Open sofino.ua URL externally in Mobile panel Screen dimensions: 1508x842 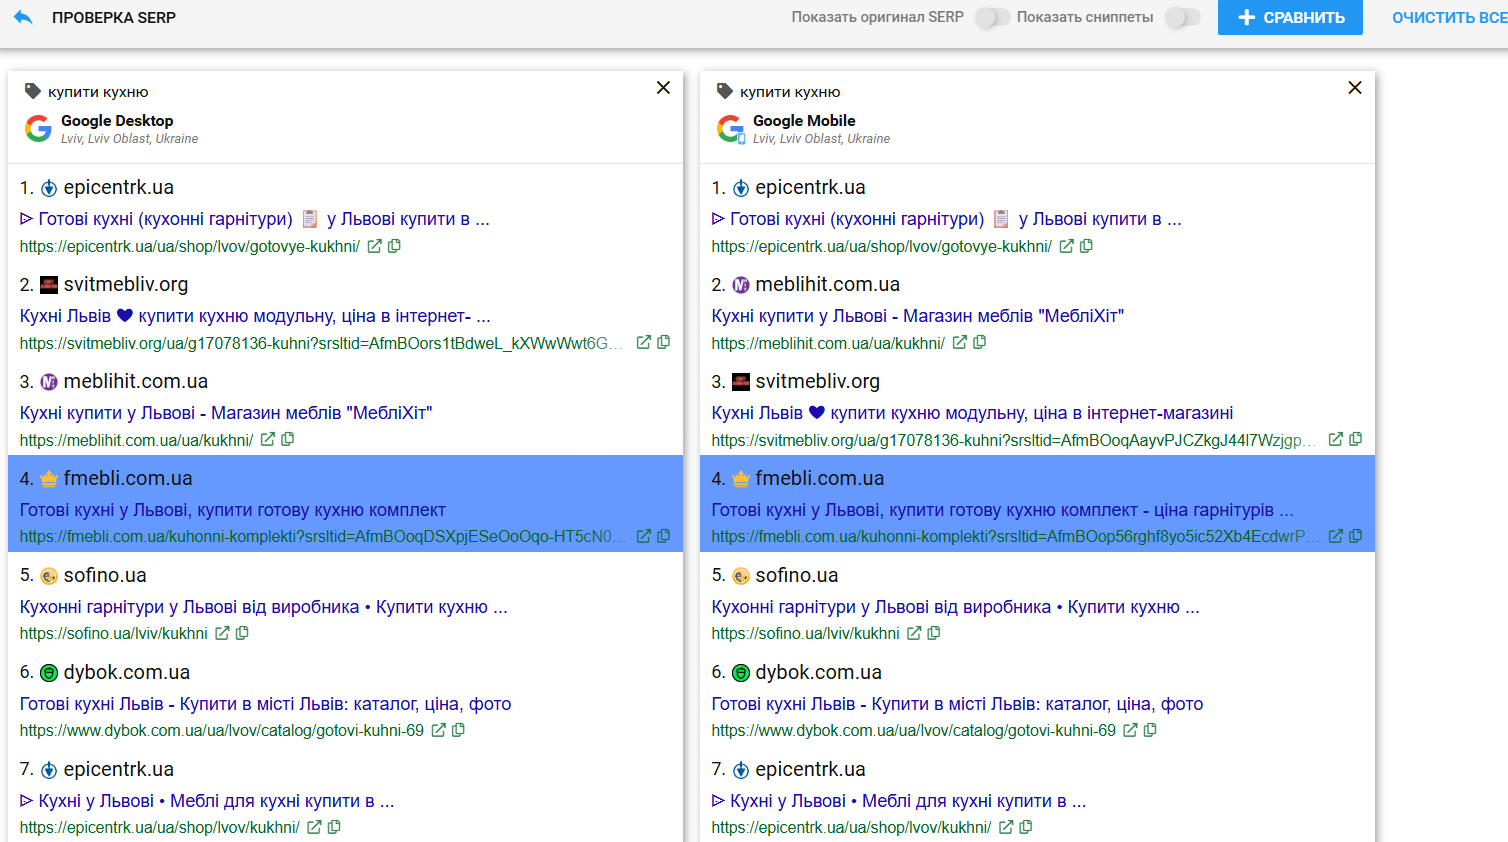[x=914, y=633]
